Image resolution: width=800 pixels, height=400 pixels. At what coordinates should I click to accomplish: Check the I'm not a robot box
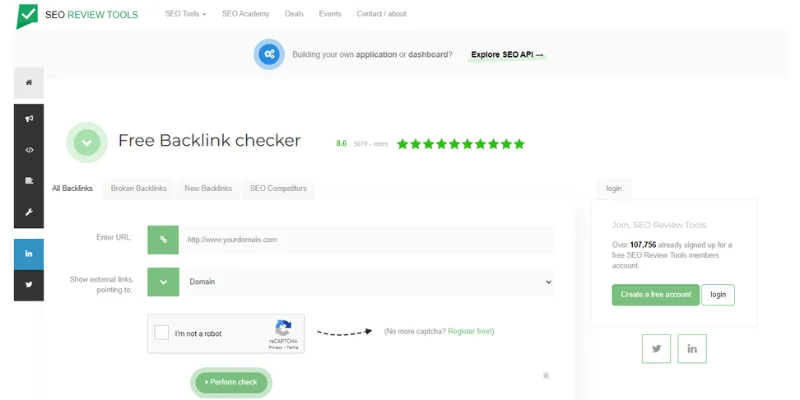pos(162,333)
